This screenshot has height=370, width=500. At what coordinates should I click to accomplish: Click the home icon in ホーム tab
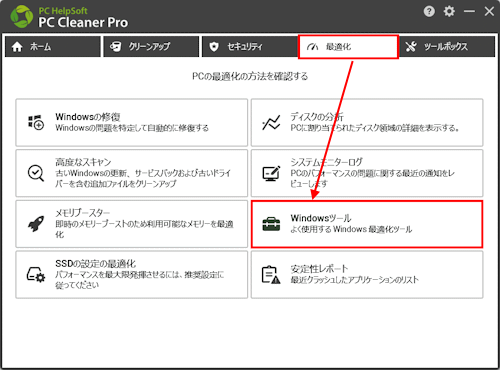(17, 47)
